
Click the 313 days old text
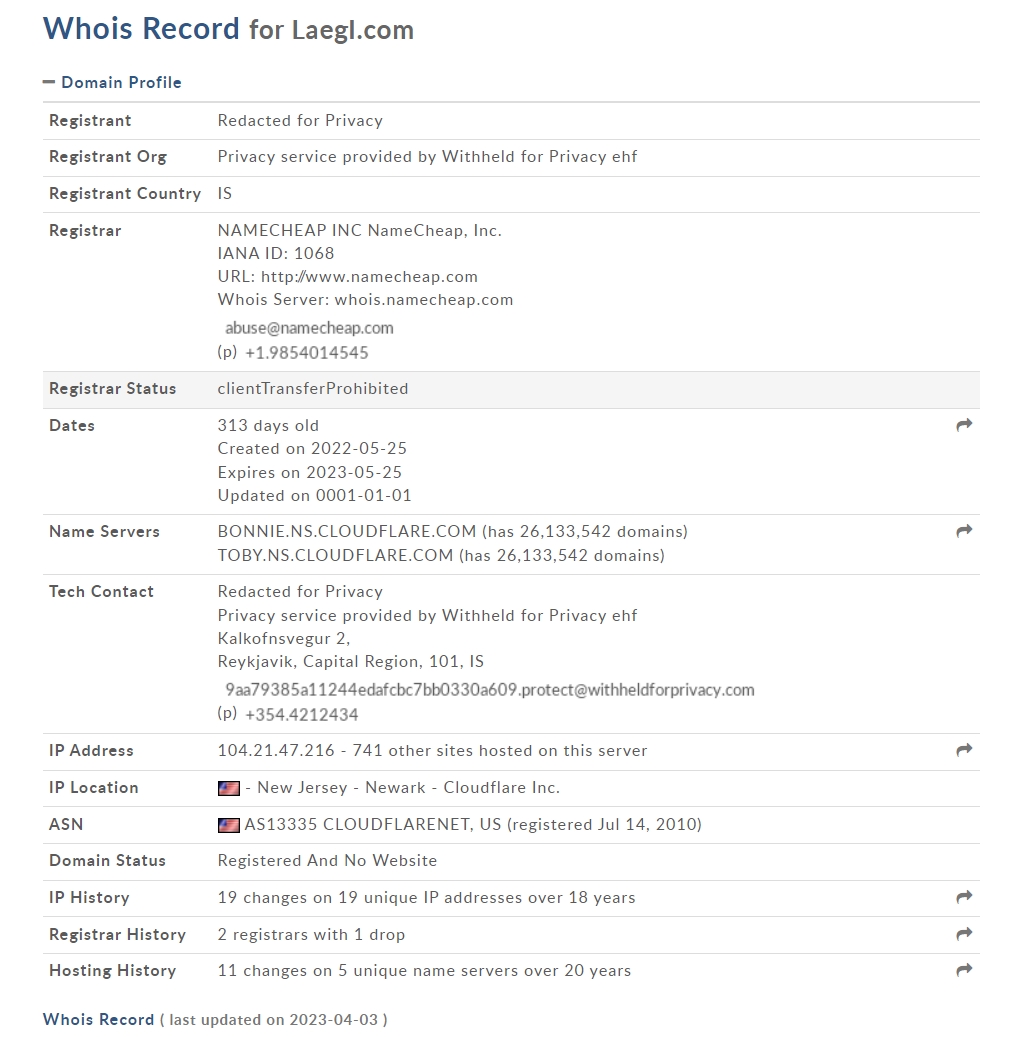(268, 425)
